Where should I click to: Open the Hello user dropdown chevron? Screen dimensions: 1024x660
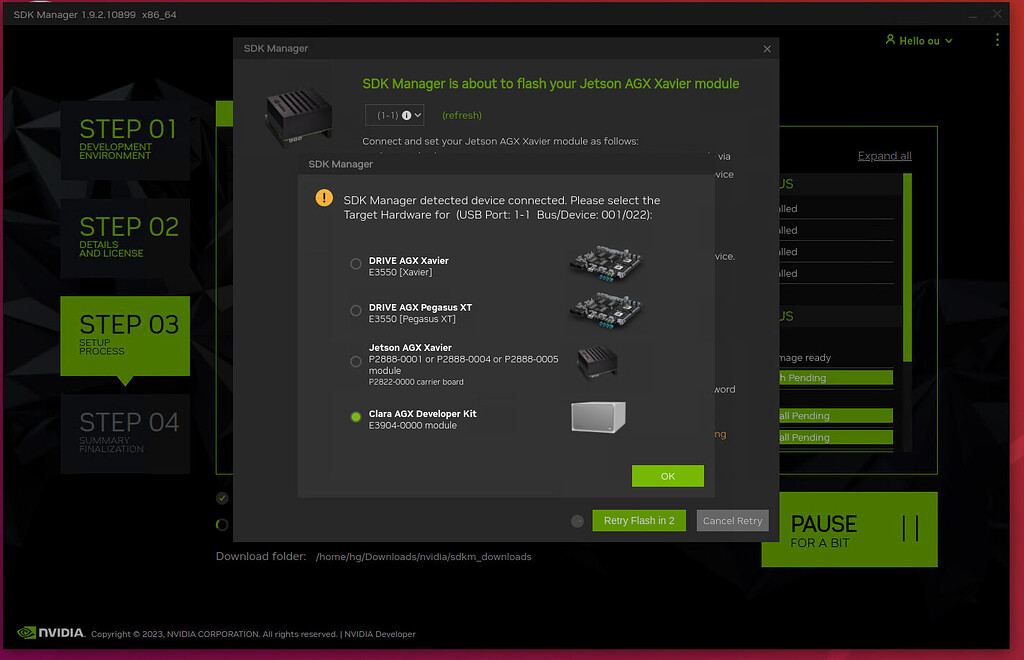click(948, 40)
